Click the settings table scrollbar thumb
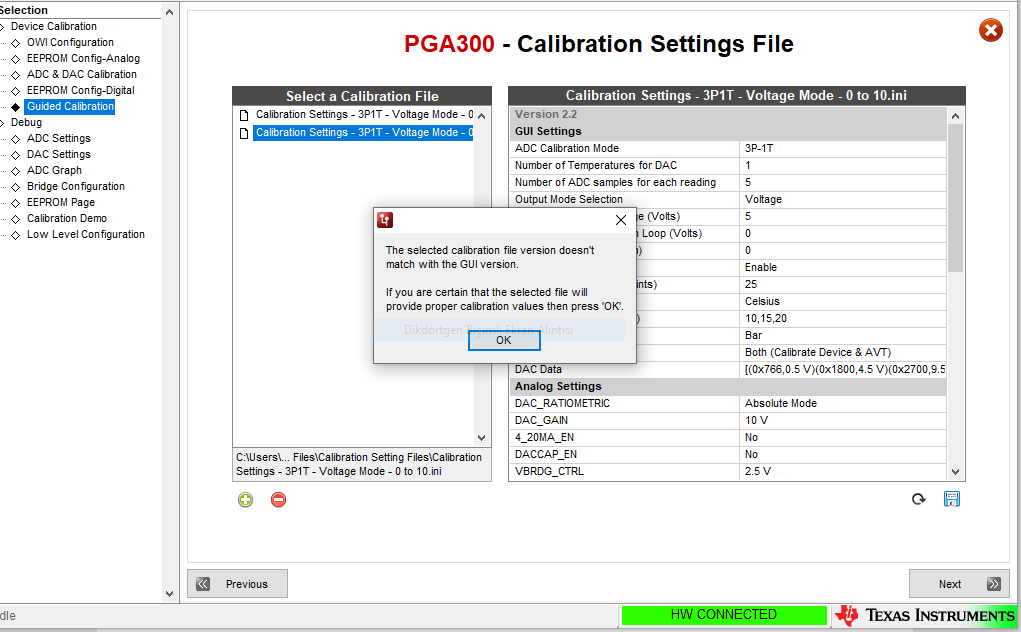Viewport: 1021px width, 632px height. (955, 198)
